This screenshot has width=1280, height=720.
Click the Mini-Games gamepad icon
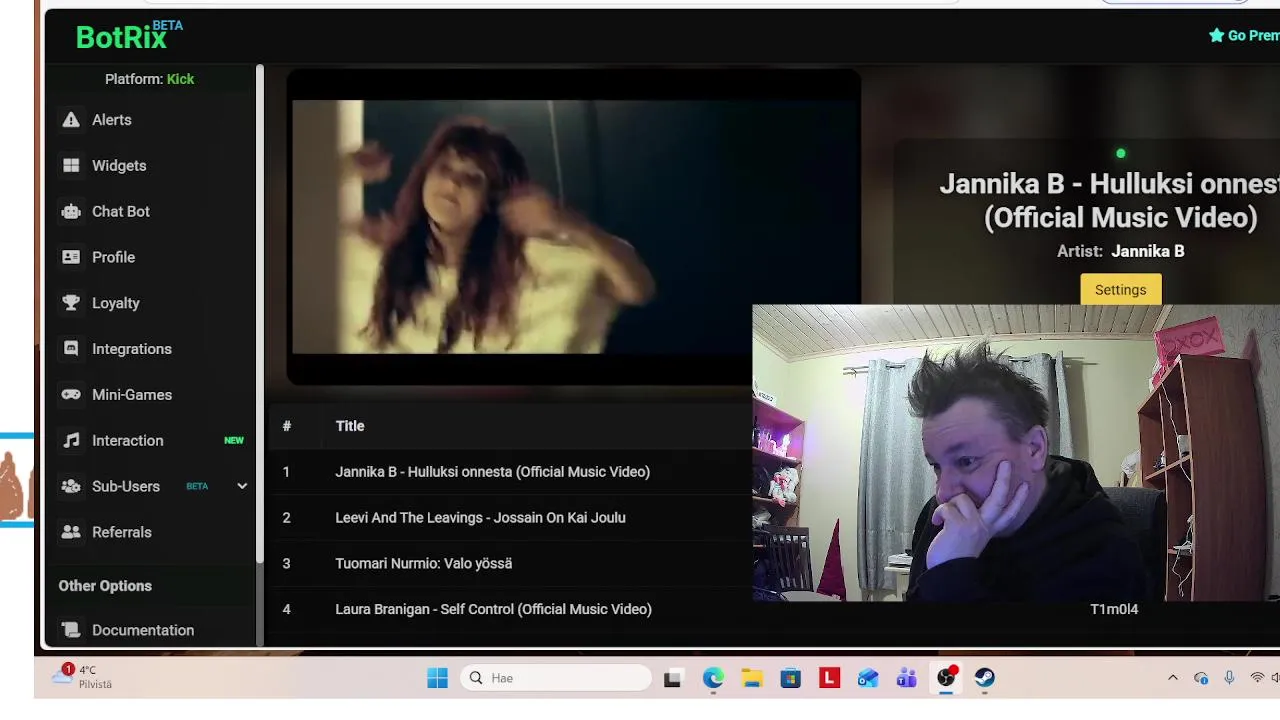pyautogui.click(x=71, y=395)
